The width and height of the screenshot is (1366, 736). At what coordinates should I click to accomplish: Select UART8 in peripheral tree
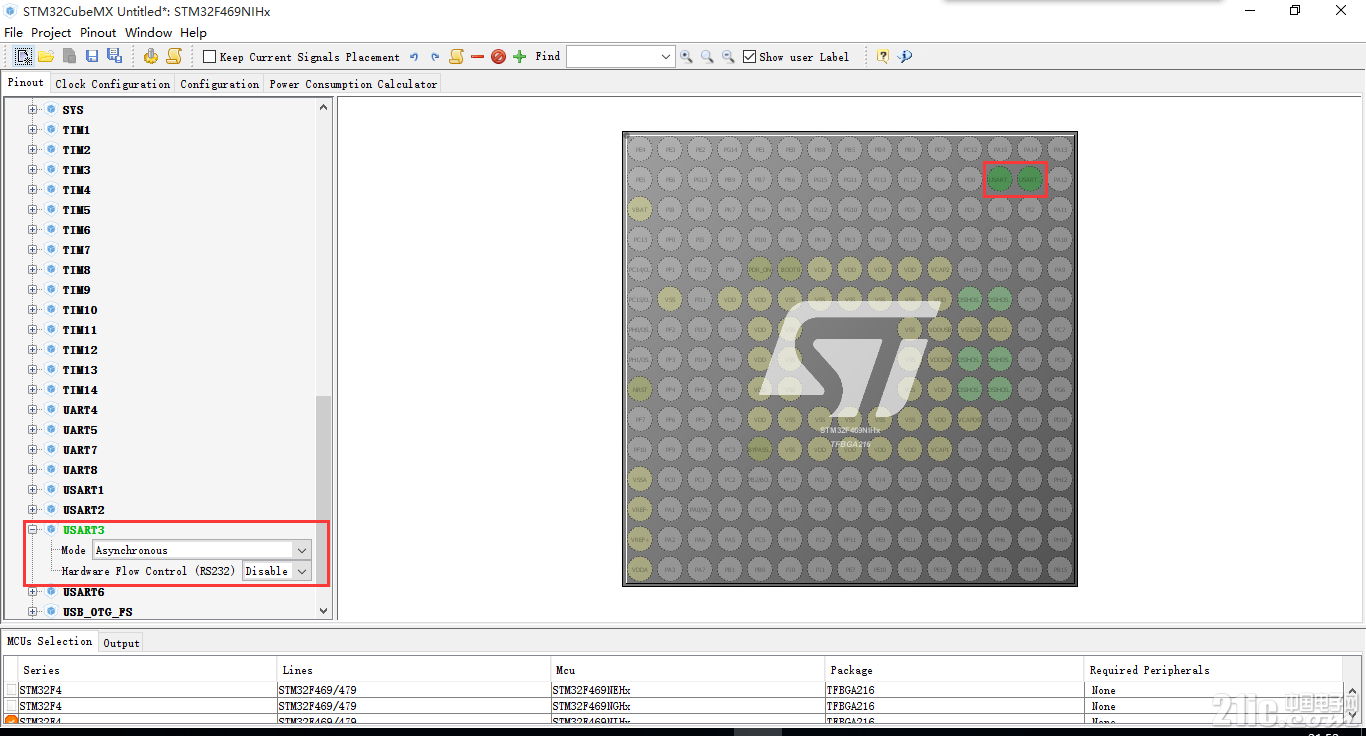[80, 470]
